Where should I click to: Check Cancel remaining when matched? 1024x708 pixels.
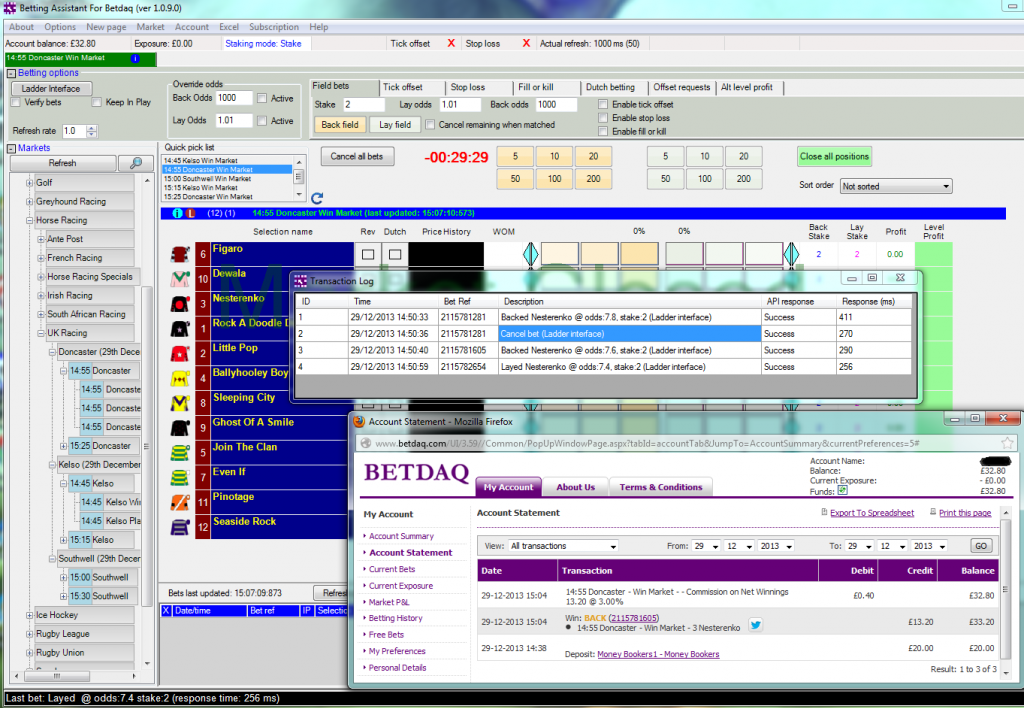pos(430,125)
